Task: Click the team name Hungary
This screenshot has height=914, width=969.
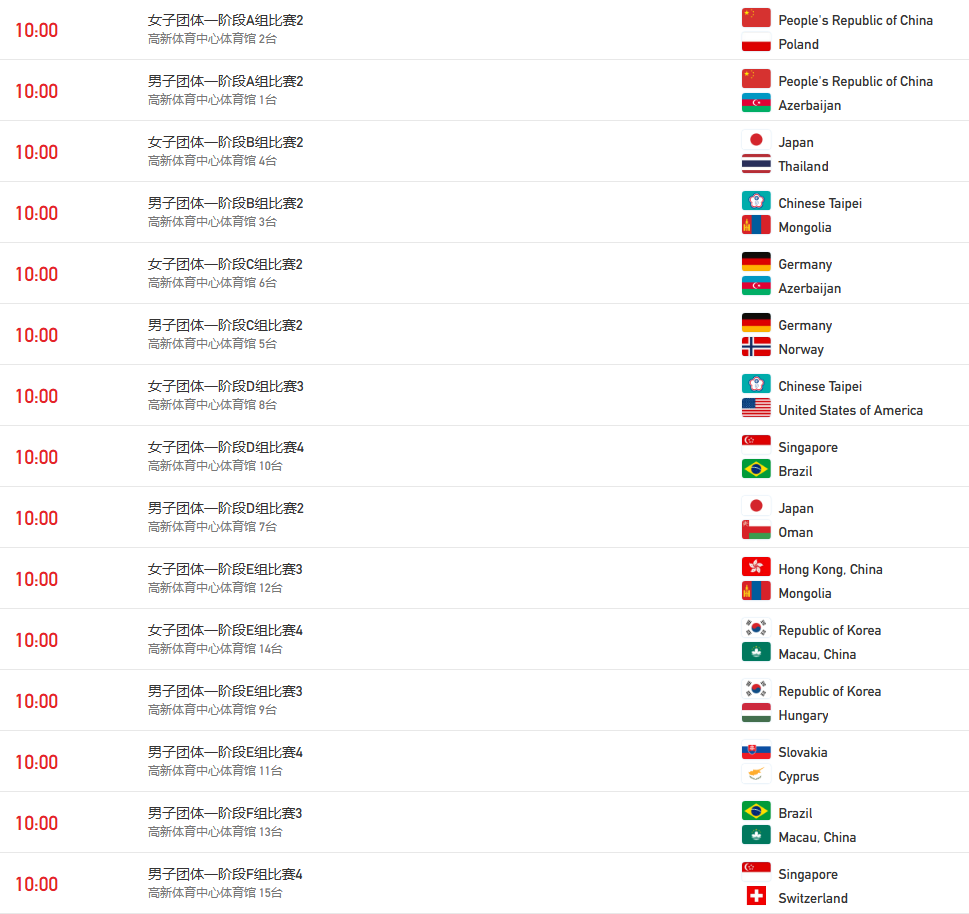Action: [x=803, y=715]
